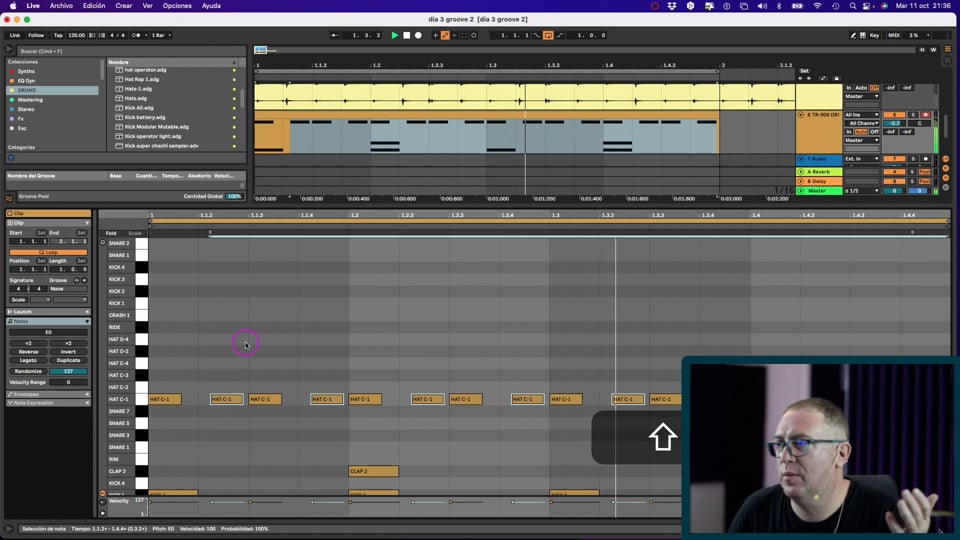Adjust the Cantidad Global 100% groove amount
Screen dimensions: 960x540
234,197
